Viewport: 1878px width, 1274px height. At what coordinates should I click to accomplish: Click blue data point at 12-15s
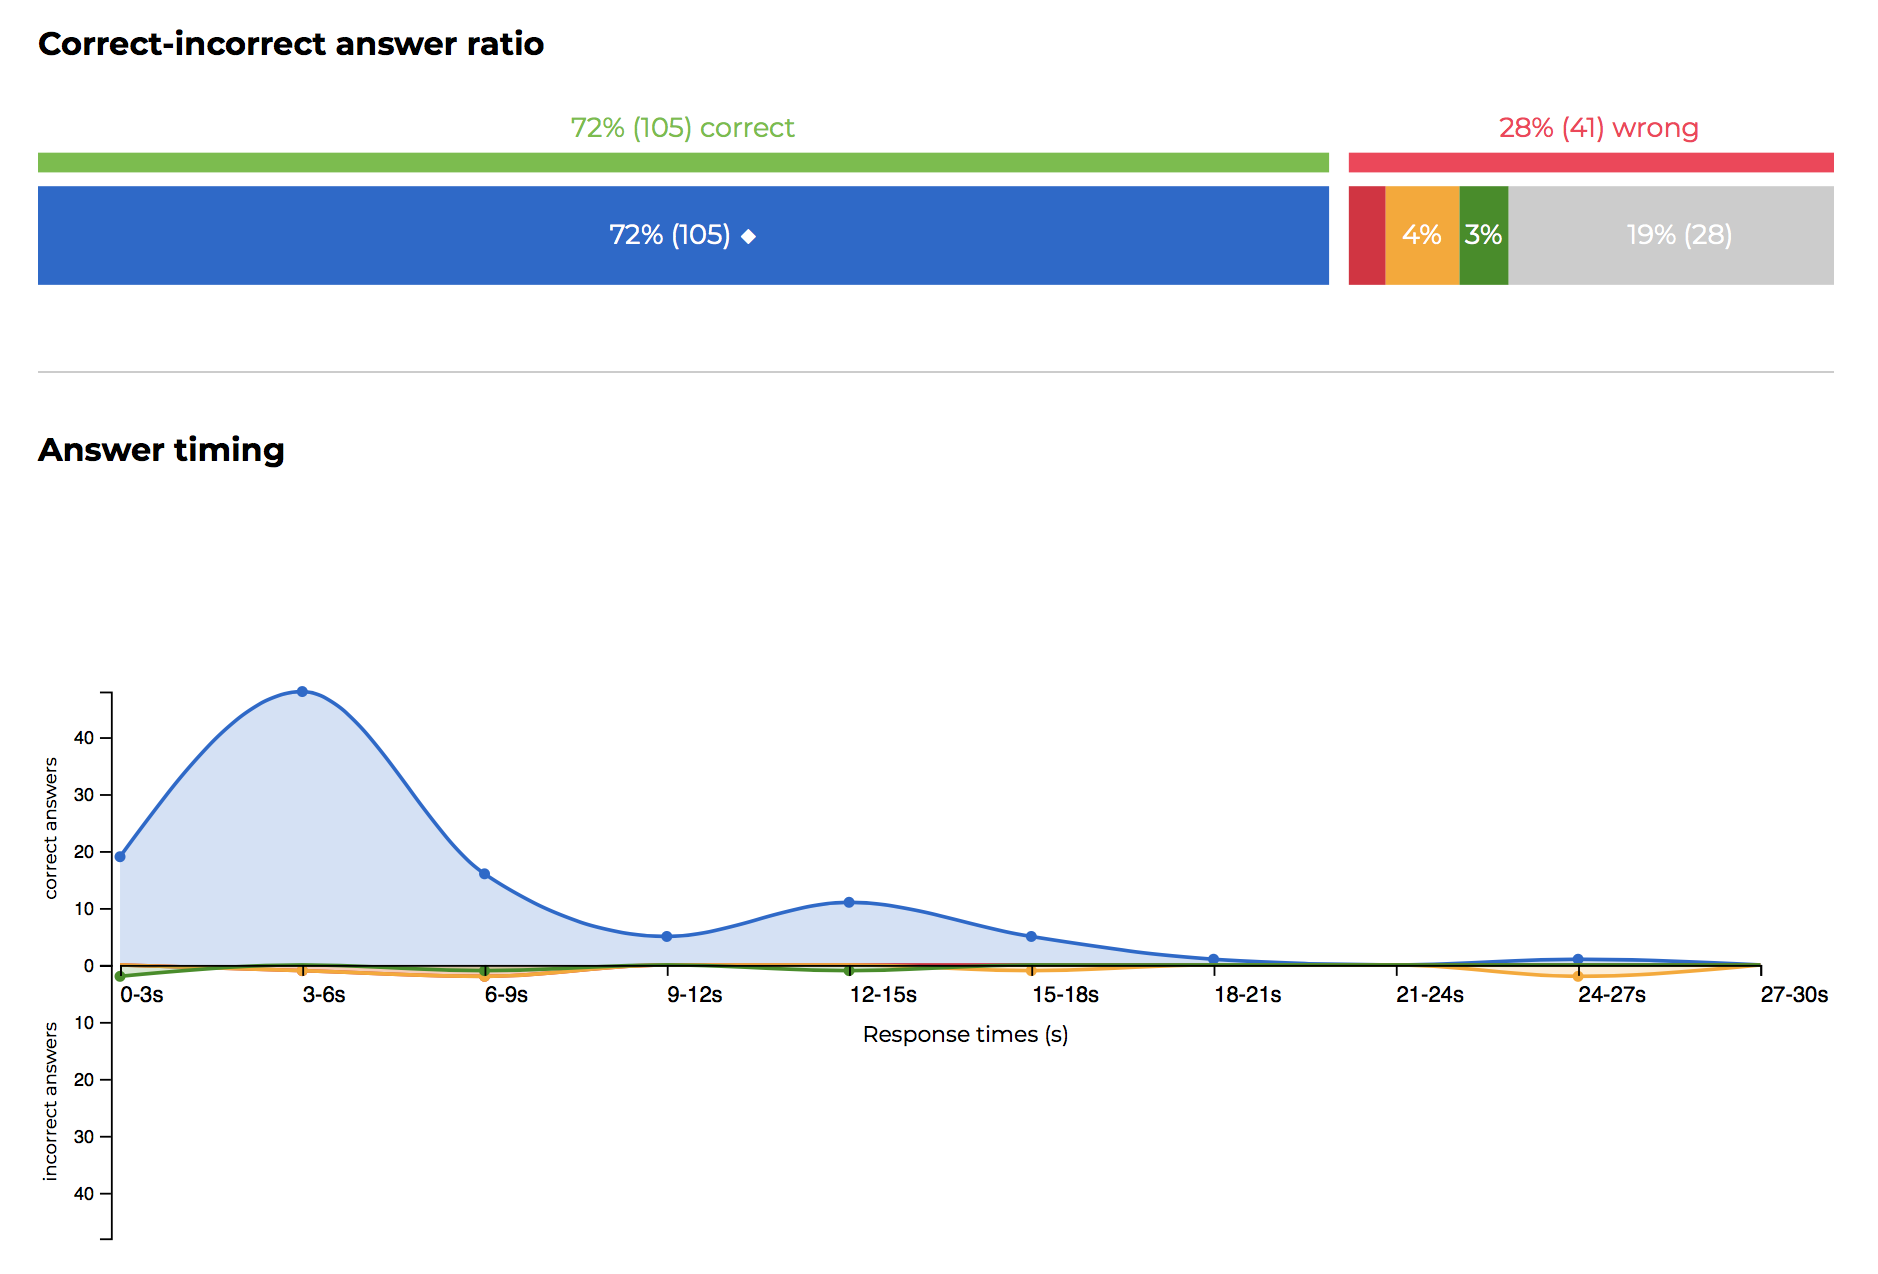tap(849, 902)
